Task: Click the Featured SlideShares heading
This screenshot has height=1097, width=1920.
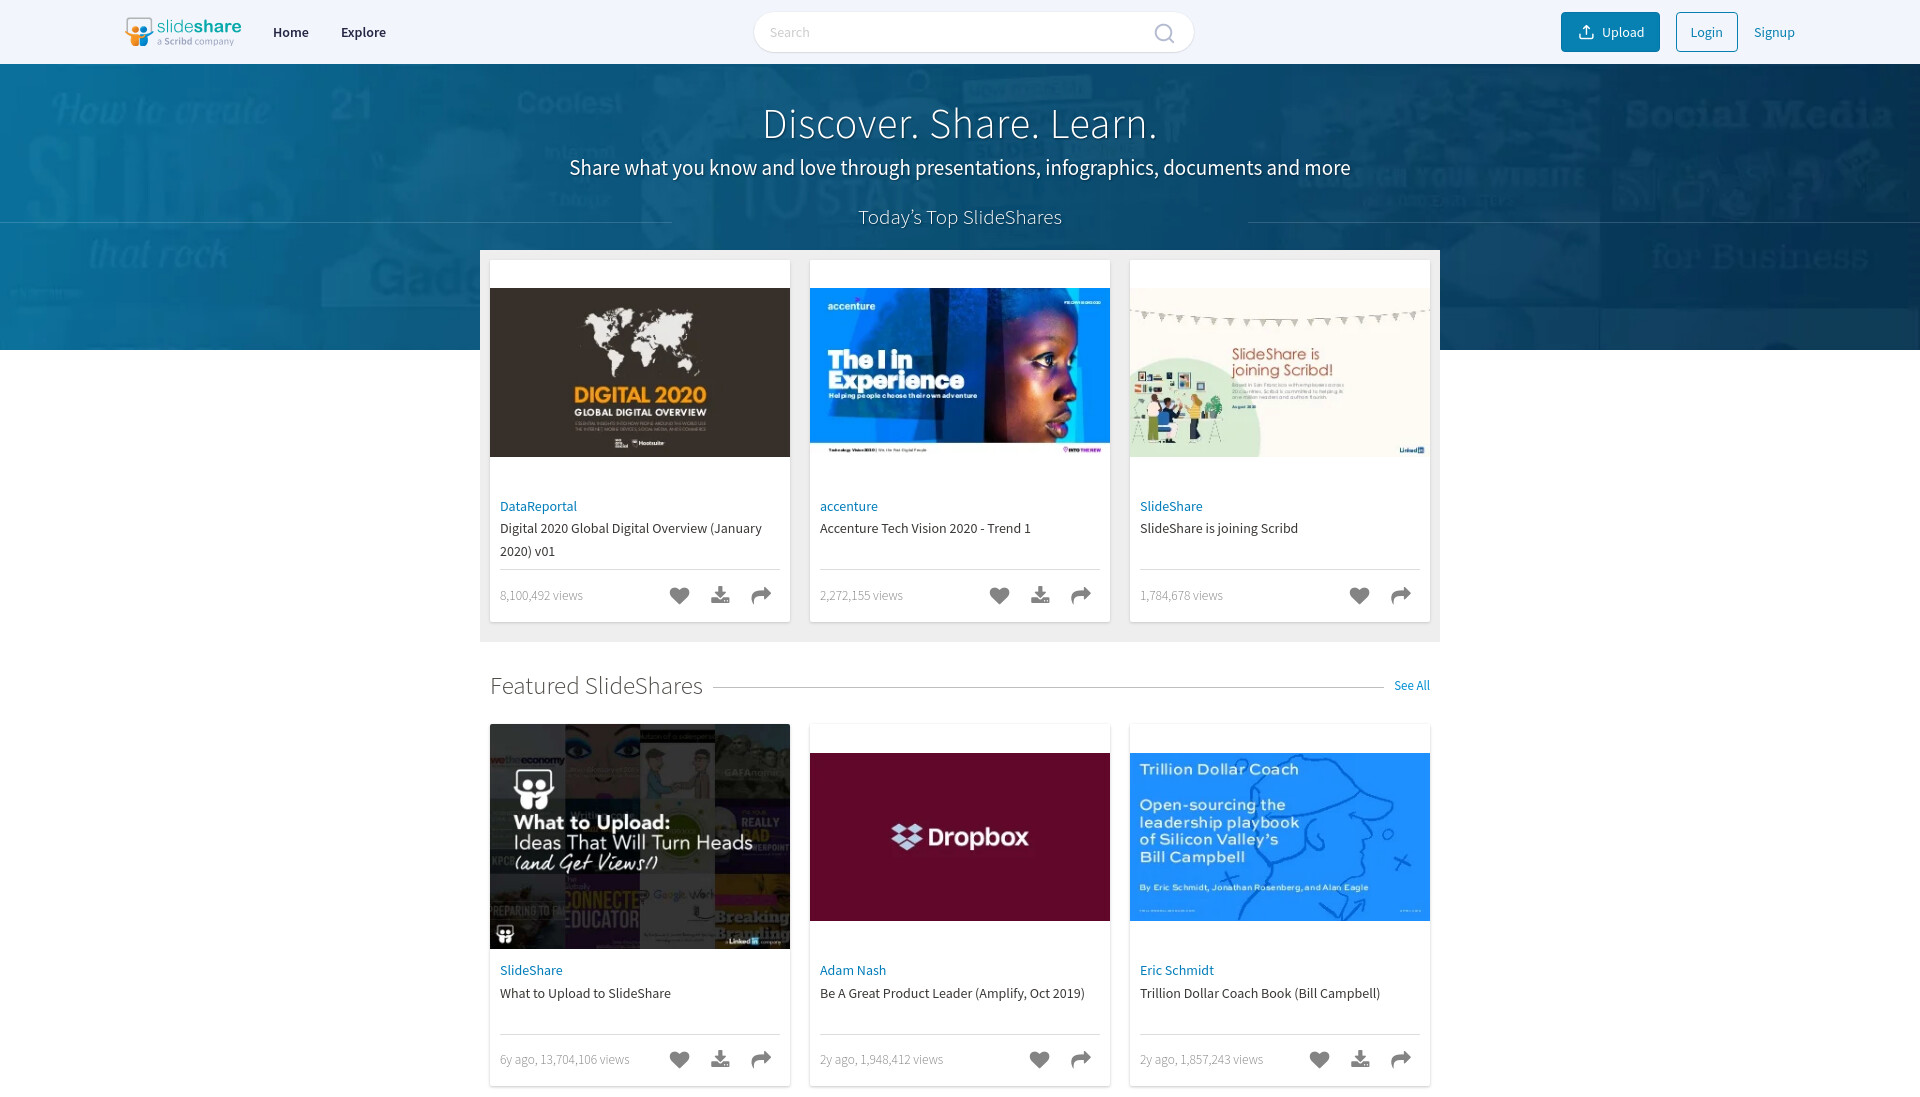Action: (x=596, y=686)
